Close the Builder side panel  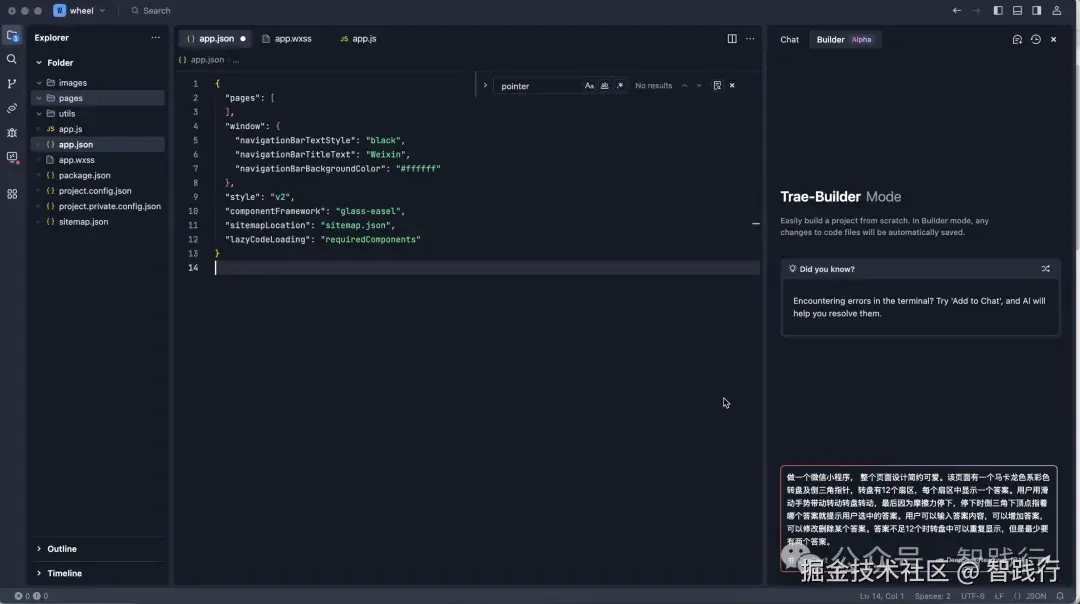tap(1053, 39)
